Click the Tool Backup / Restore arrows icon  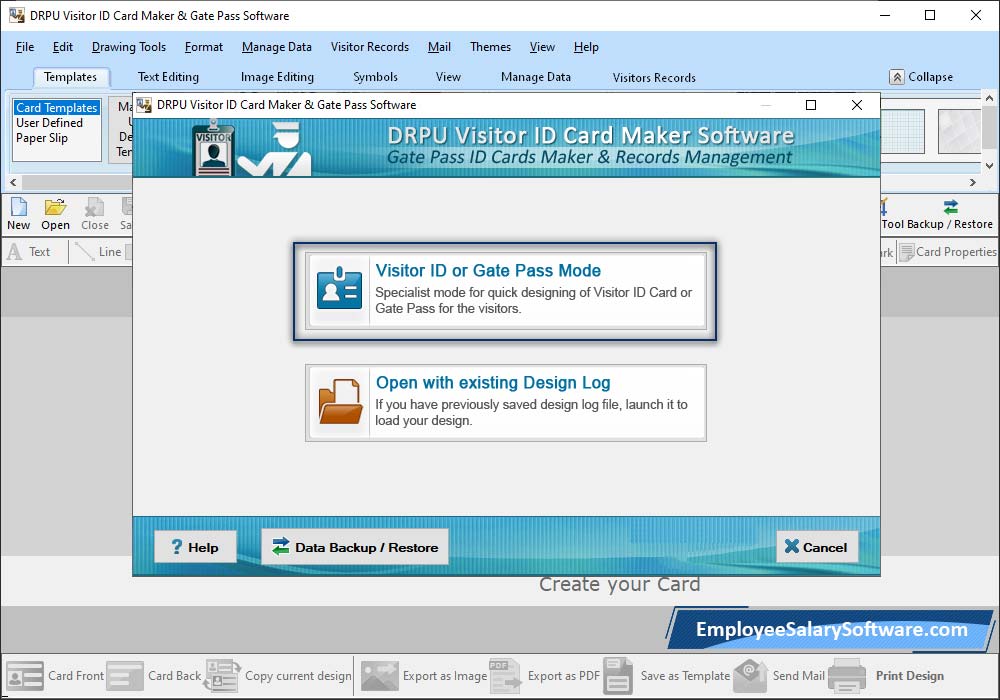pos(950,207)
